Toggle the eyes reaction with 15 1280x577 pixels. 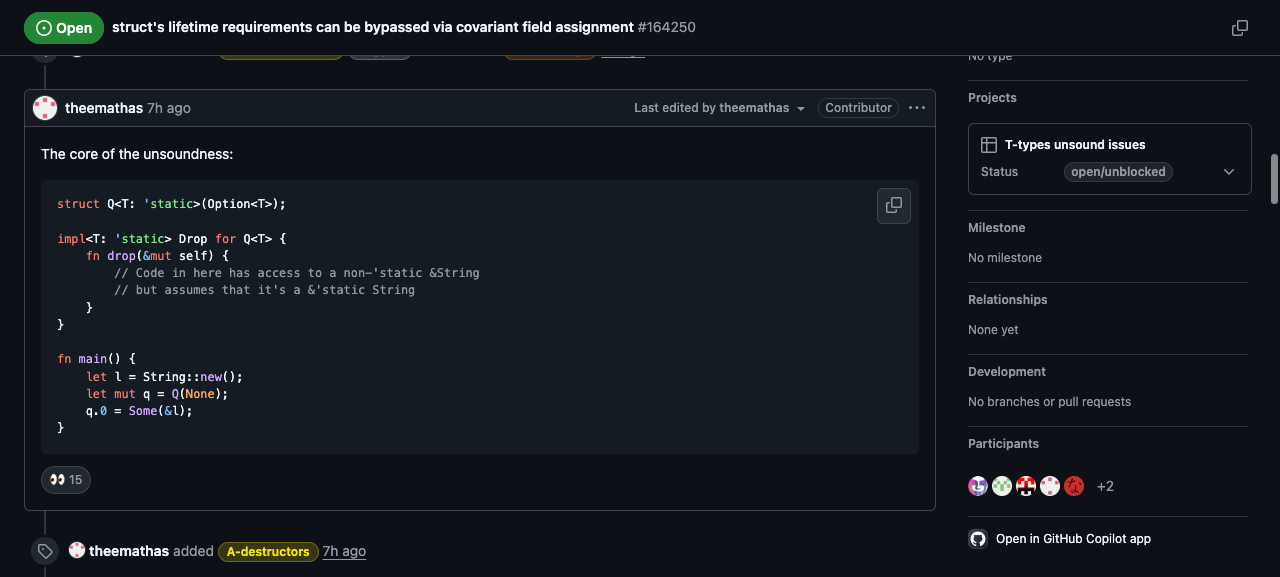tap(66, 480)
